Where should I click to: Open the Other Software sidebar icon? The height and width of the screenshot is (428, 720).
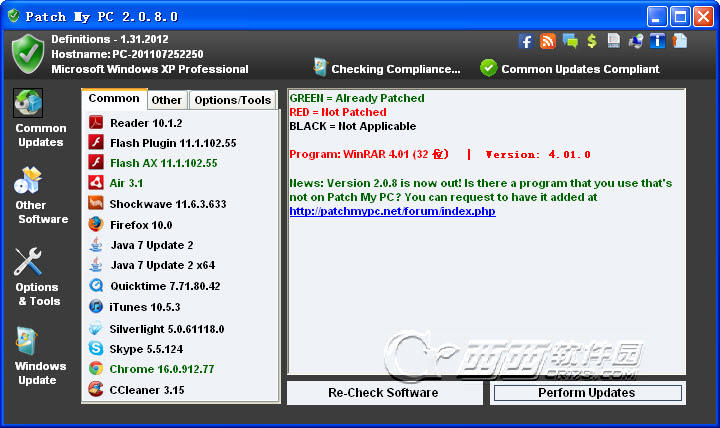pyautogui.click(x=28, y=180)
